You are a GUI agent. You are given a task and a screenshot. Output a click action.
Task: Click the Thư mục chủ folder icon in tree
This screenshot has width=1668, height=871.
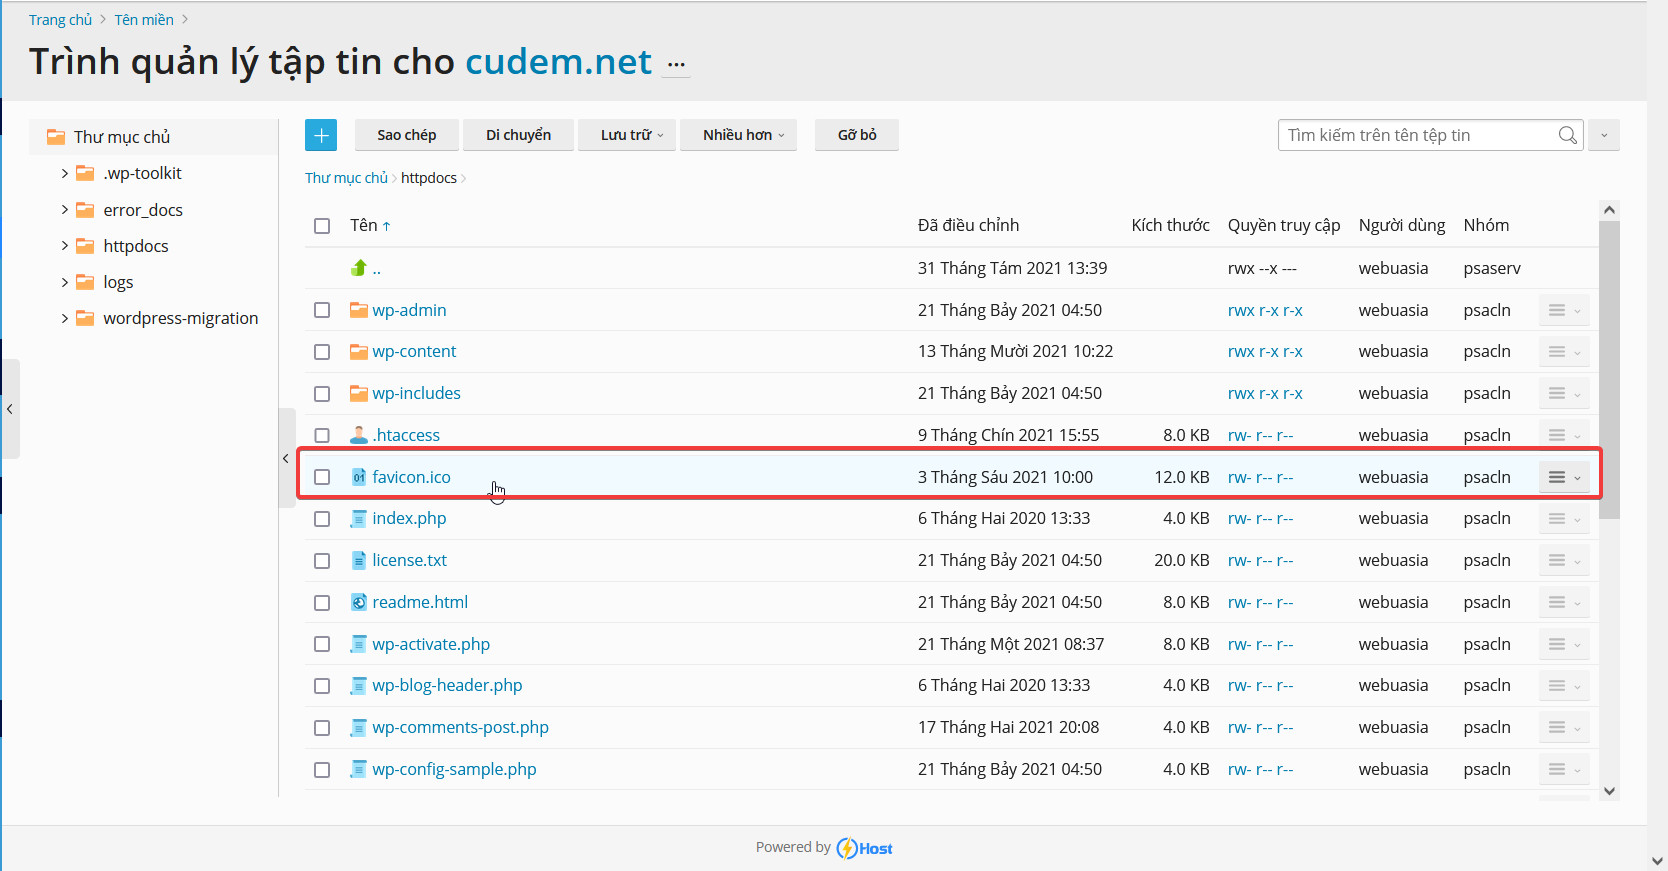(56, 137)
